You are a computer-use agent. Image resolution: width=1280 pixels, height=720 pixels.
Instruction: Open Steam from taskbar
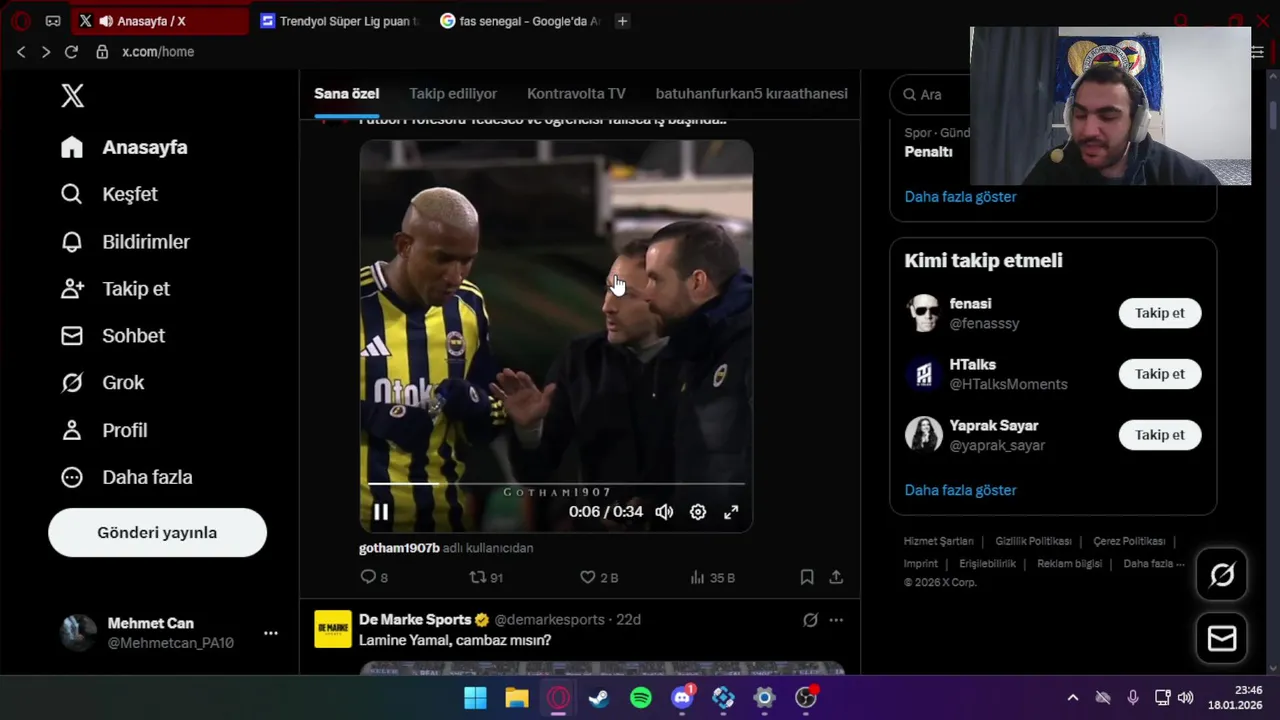[x=599, y=698]
